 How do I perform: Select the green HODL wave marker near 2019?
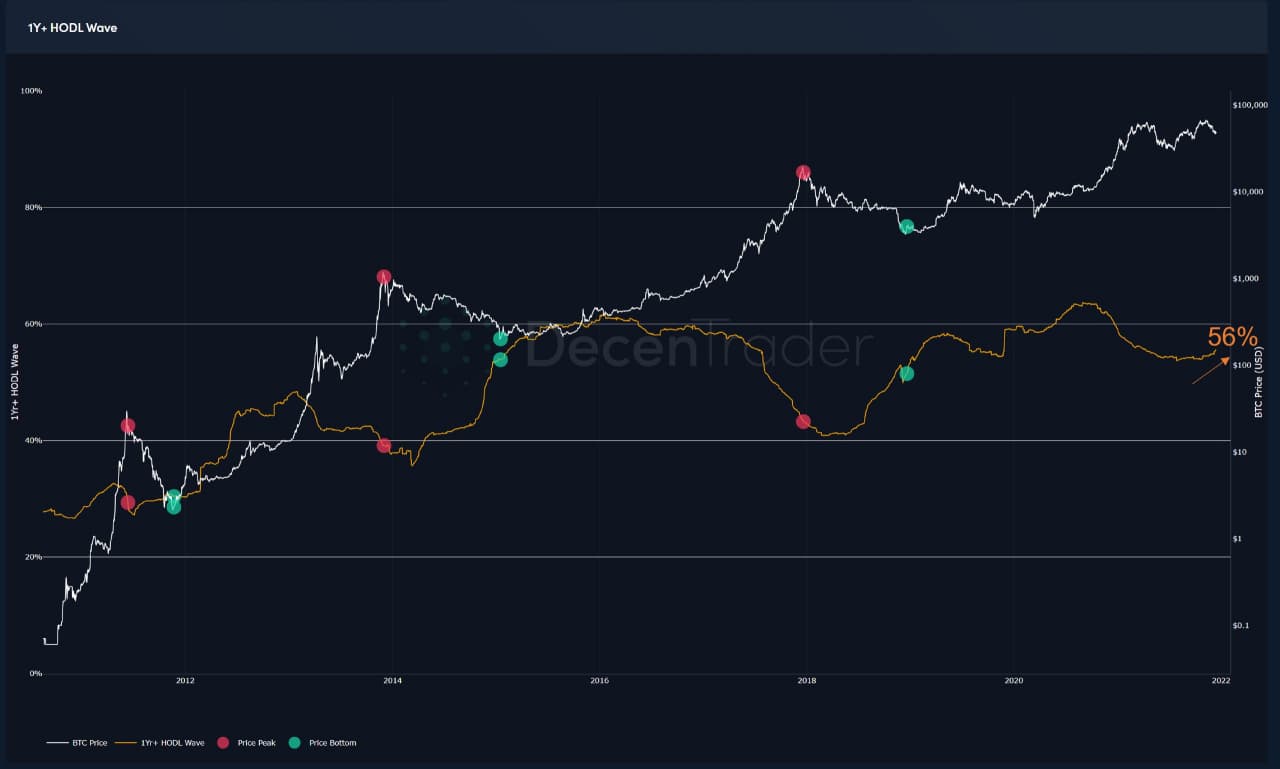(x=906, y=374)
